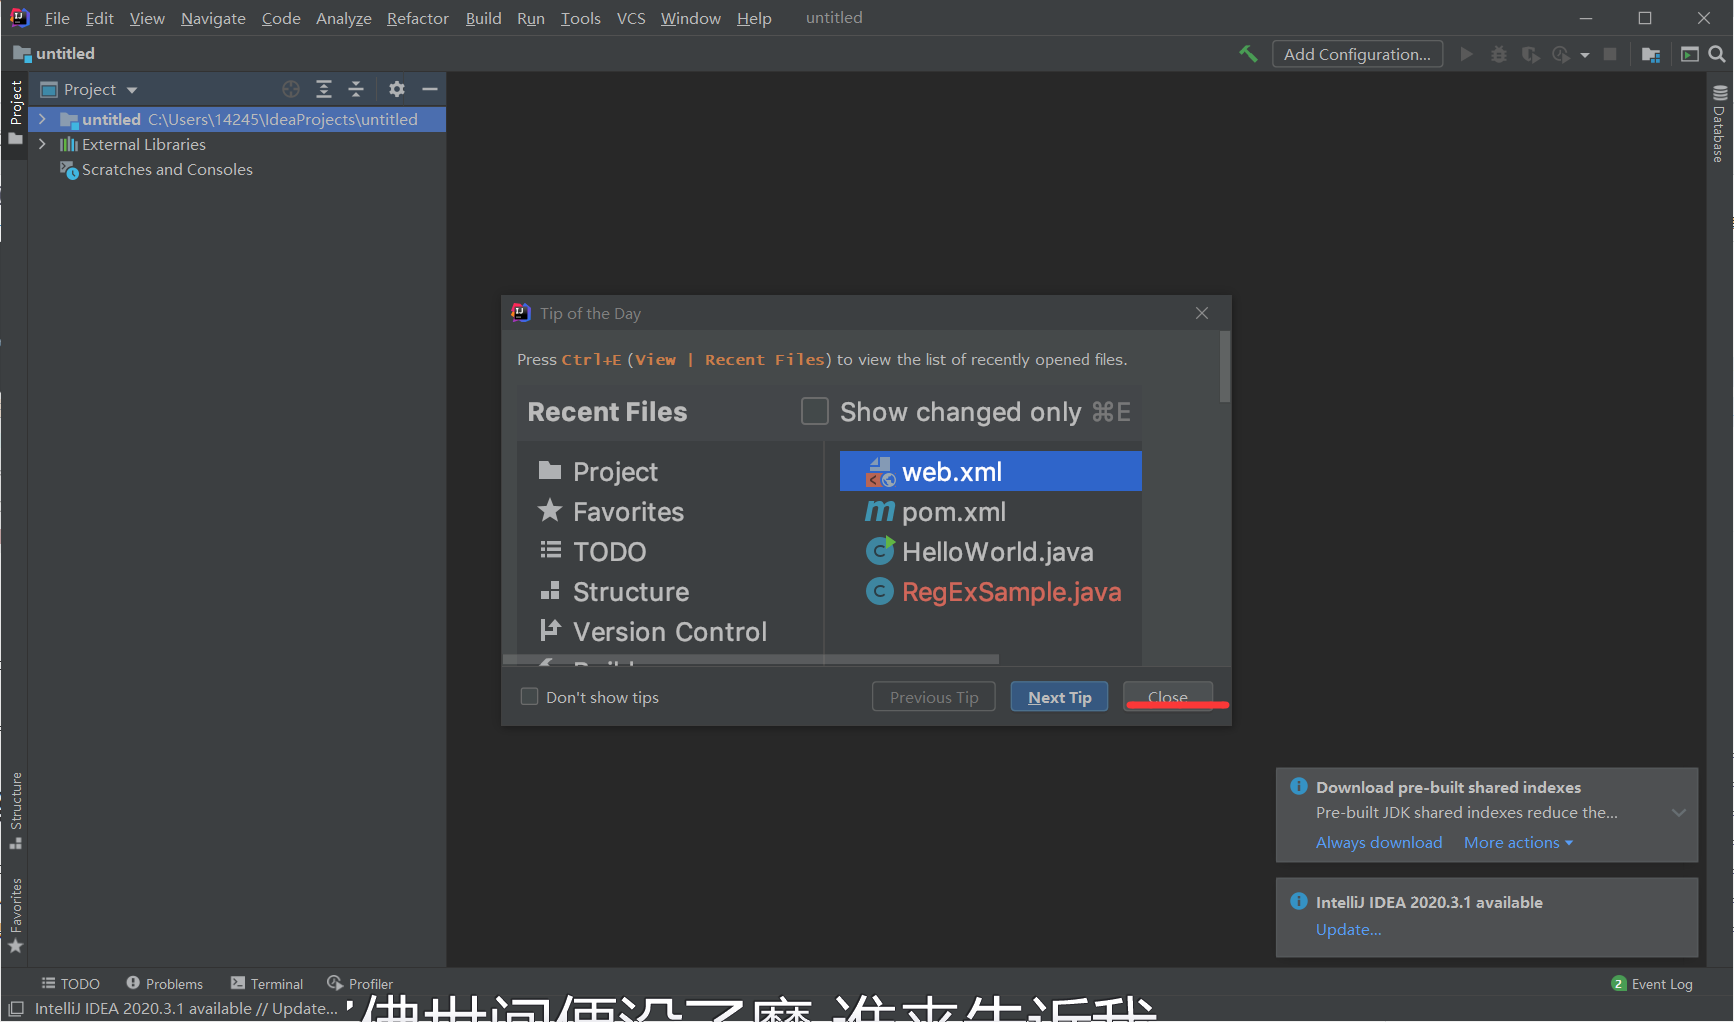Viewport: 1734px width, 1022px height.
Task: Click the Event Log icon in status bar
Action: pyautogui.click(x=1619, y=984)
